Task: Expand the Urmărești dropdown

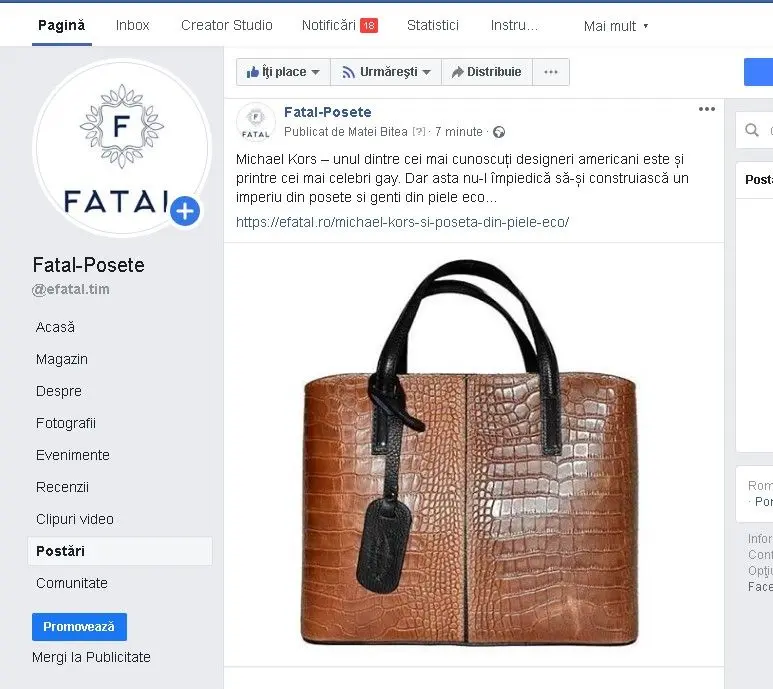Action: [x=386, y=72]
